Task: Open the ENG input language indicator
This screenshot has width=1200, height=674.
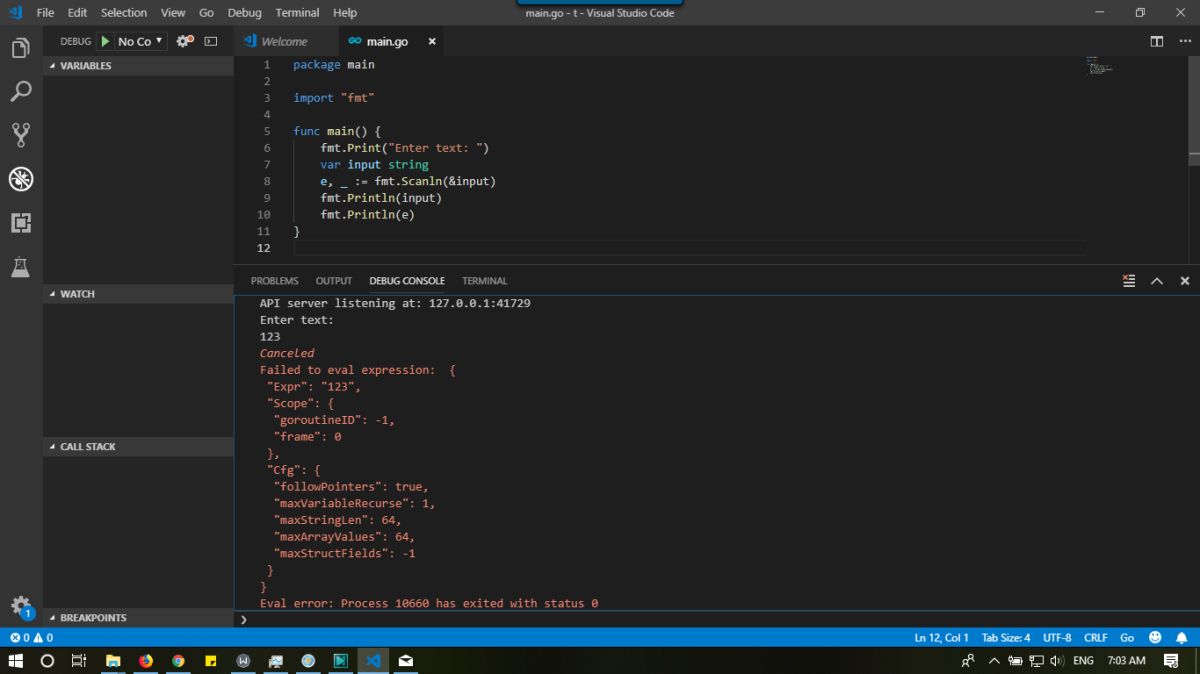Action: 1083,661
